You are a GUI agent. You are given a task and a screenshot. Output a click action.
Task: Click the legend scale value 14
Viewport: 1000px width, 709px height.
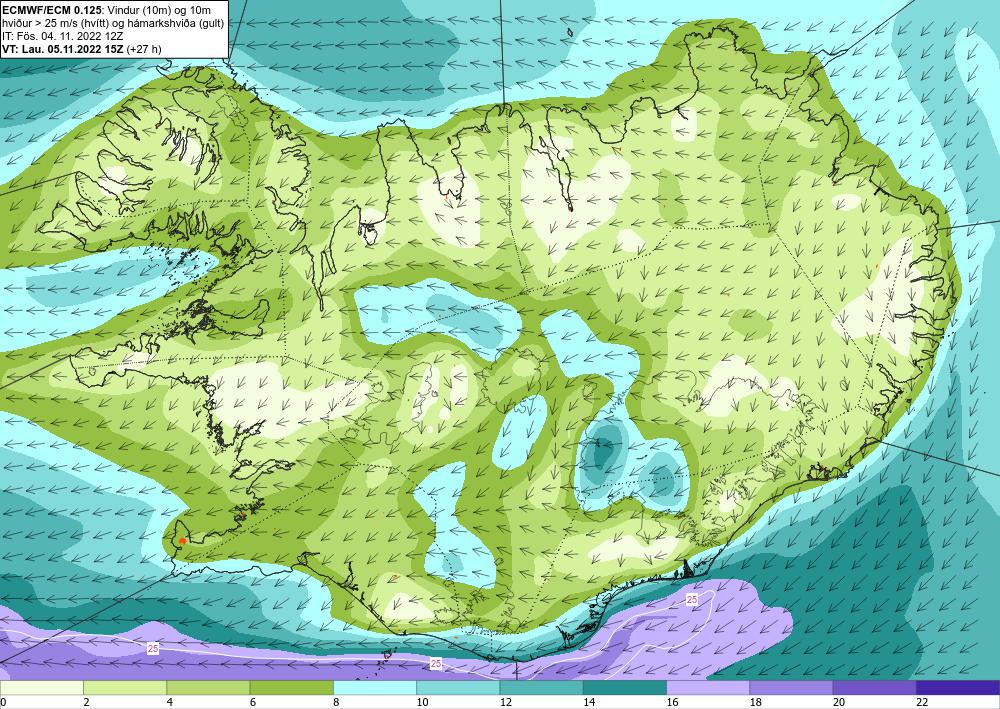click(x=589, y=702)
